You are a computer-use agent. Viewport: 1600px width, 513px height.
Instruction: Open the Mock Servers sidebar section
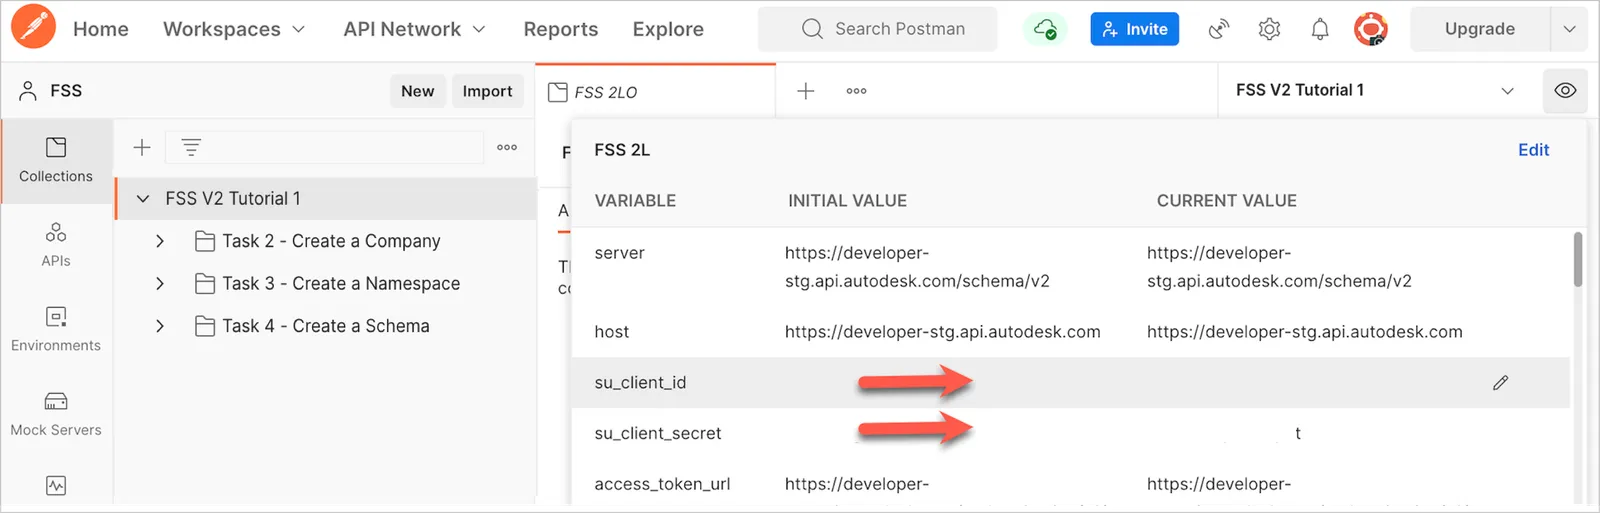[x=56, y=414]
